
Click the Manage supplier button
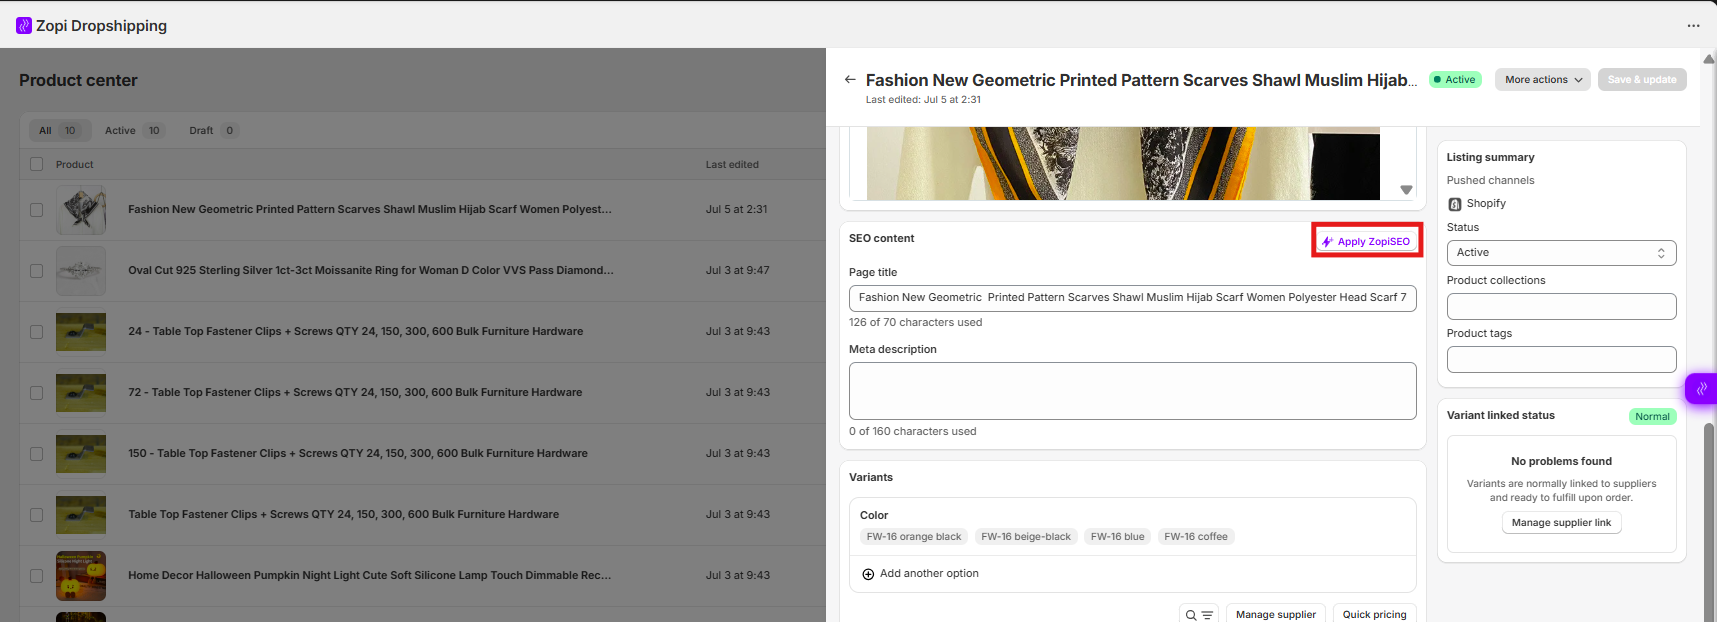(x=1276, y=615)
